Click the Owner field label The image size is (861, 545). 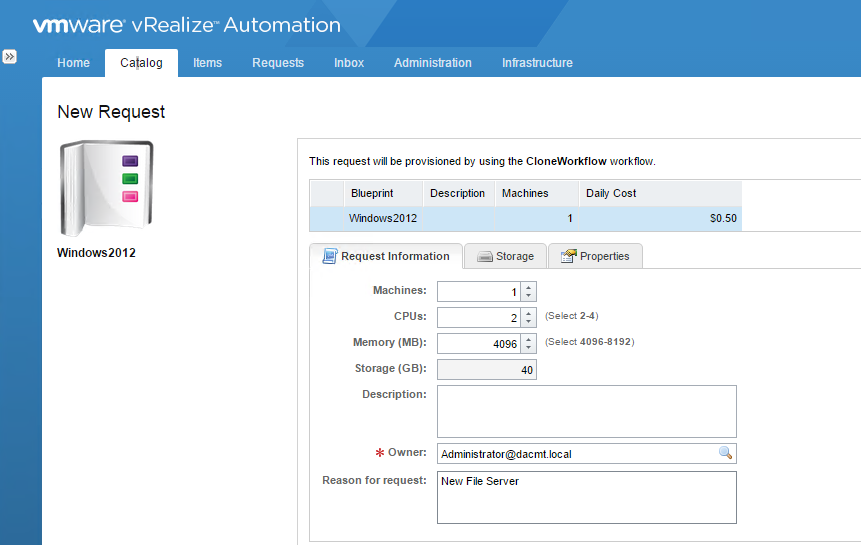coord(407,452)
